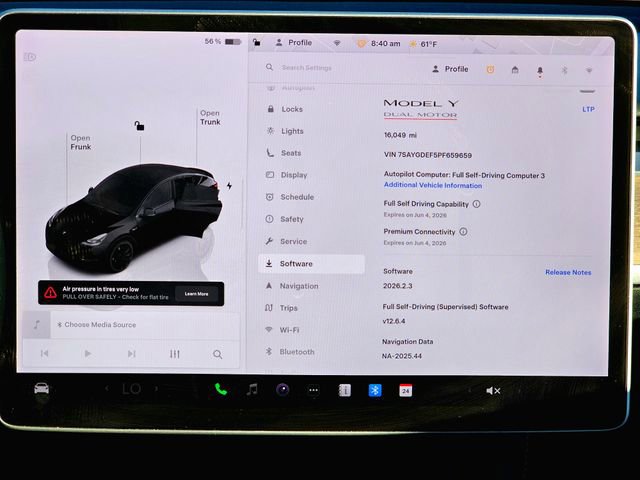Open the Manual app in bottom bar
Screen dimensions: 640x480
(x=344, y=391)
